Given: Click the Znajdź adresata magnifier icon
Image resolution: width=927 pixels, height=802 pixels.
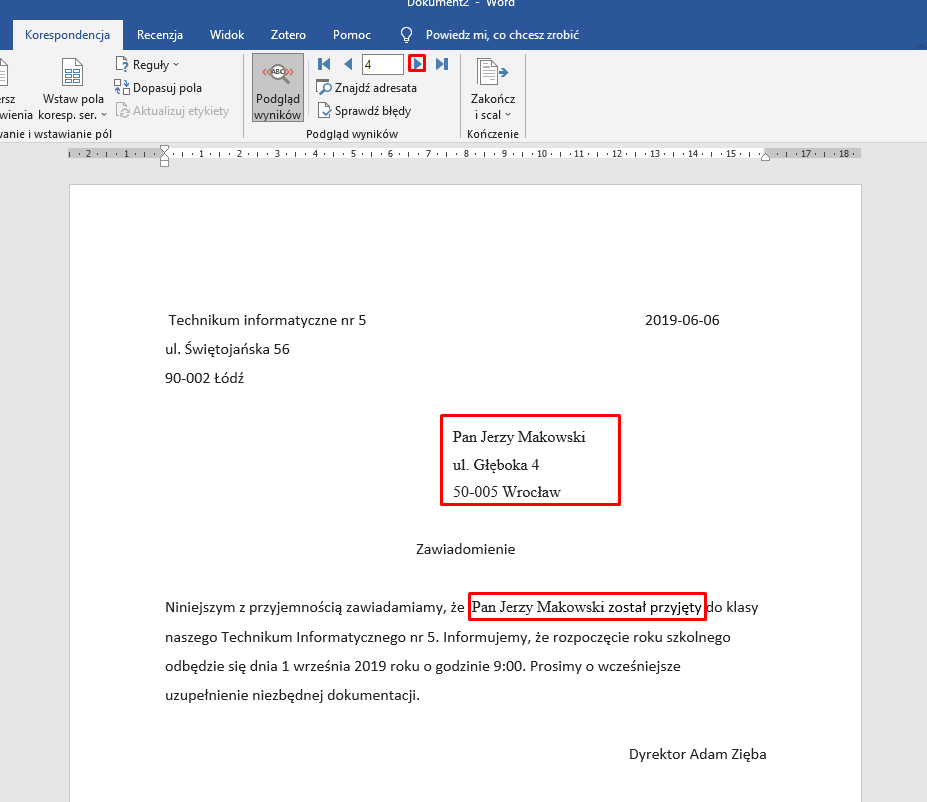Looking at the screenshot, I should (x=324, y=87).
